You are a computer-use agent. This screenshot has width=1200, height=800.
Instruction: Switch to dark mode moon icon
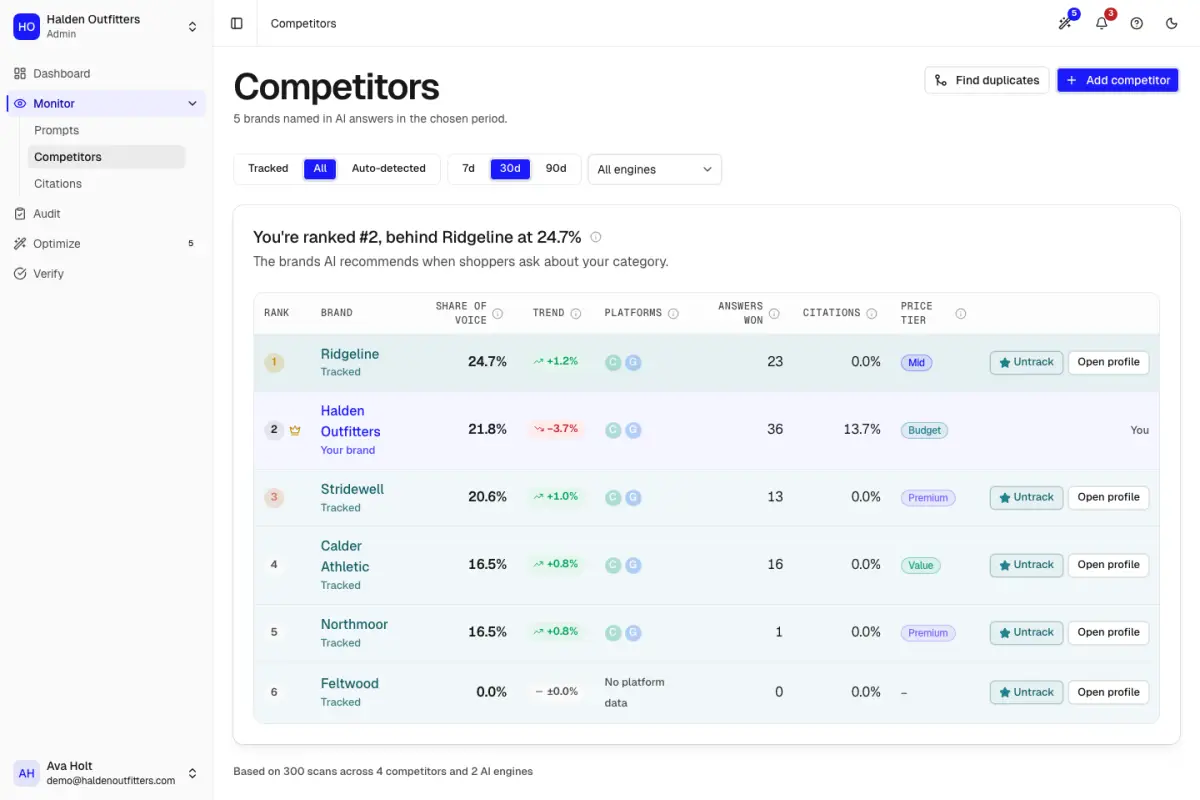[x=1172, y=23]
